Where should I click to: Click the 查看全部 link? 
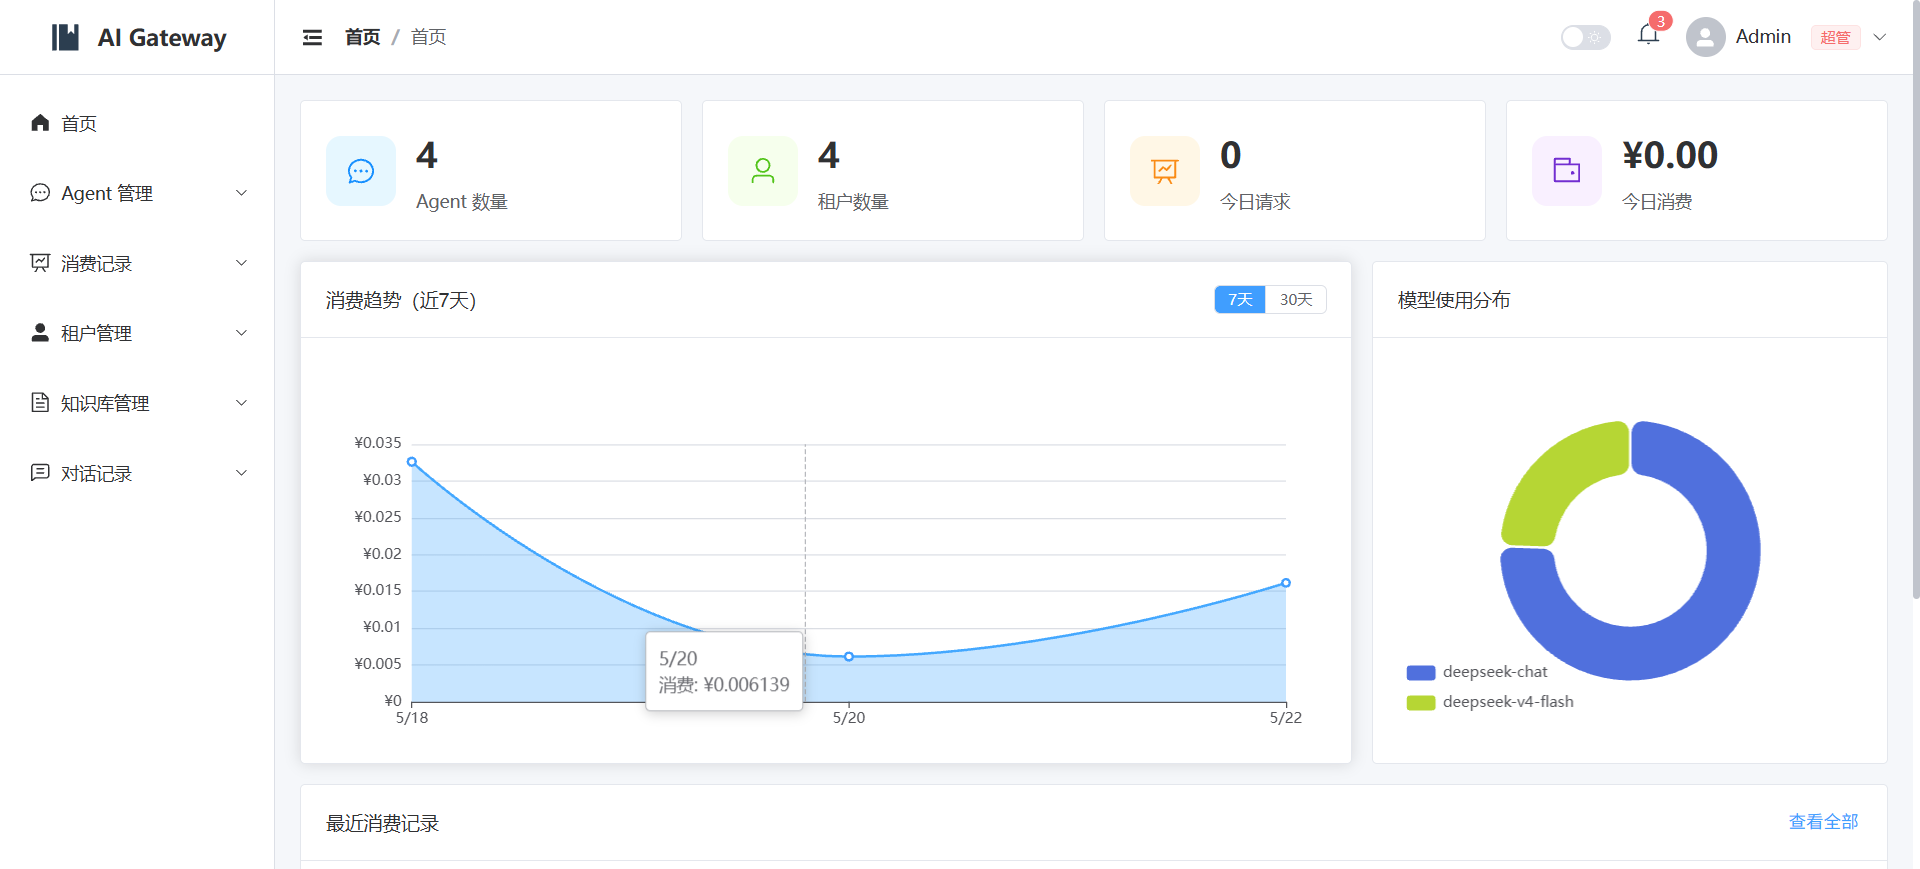[1823, 822]
